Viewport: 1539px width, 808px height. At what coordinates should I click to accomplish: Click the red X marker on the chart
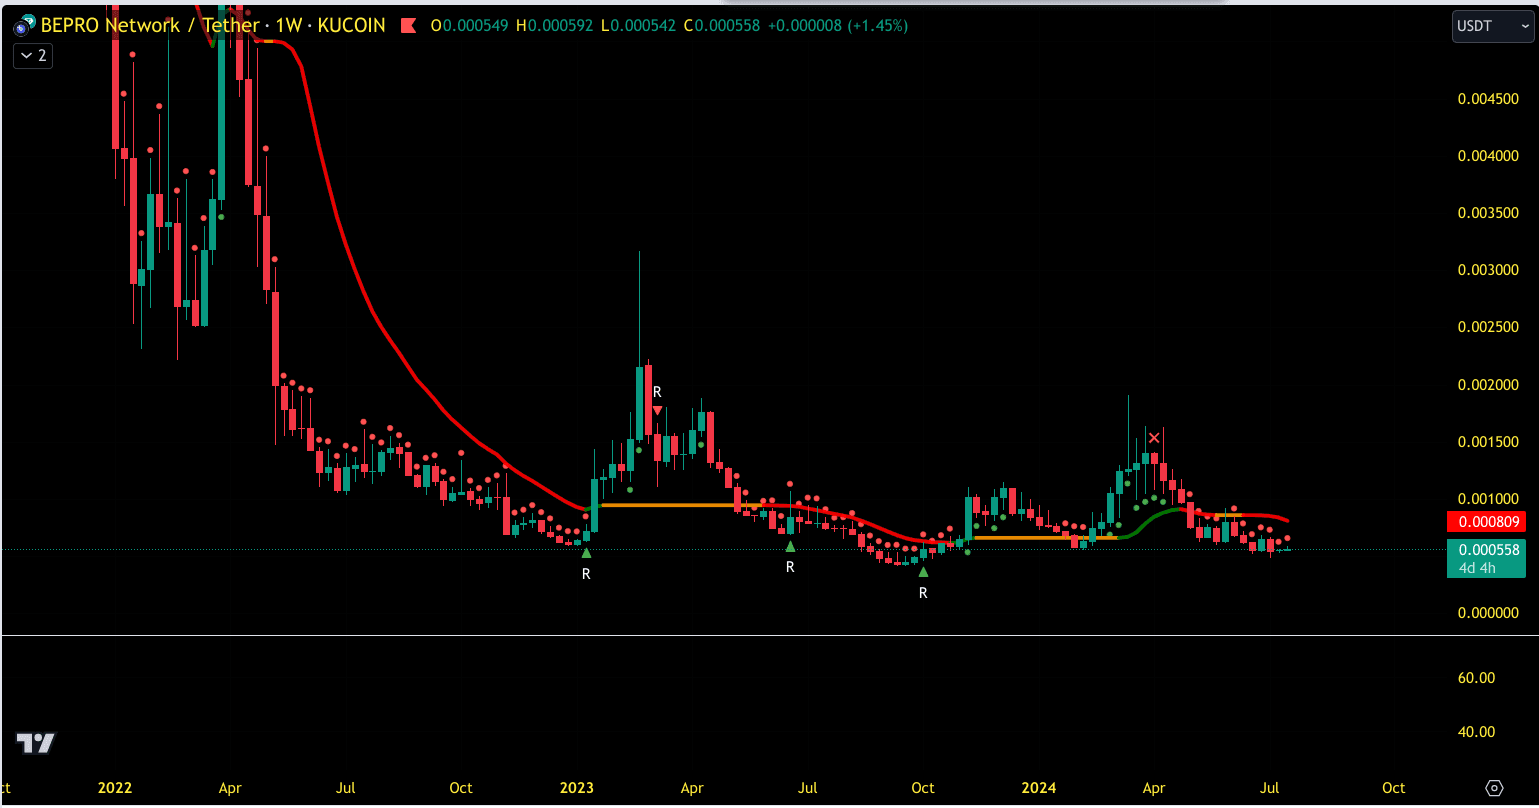point(1155,438)
